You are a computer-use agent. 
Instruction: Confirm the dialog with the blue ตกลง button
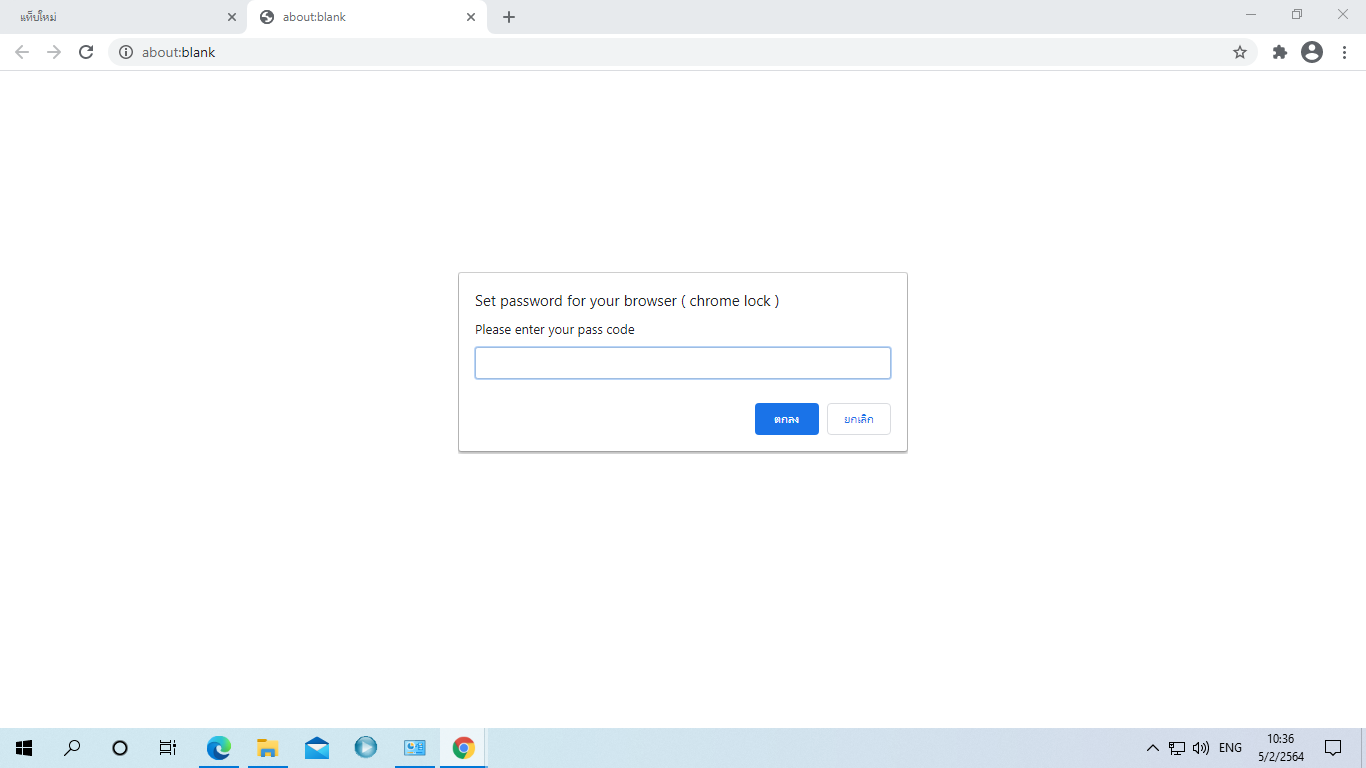pos(787,419)
